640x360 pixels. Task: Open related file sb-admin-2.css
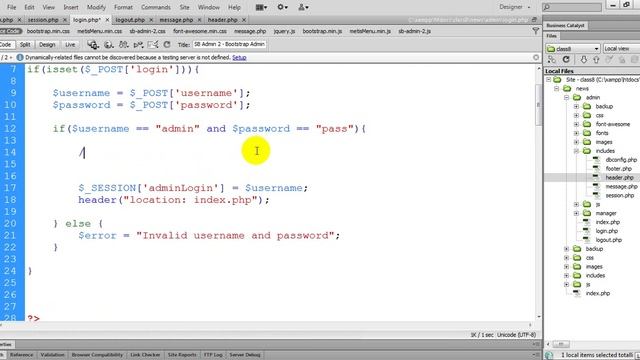point(147,31)
